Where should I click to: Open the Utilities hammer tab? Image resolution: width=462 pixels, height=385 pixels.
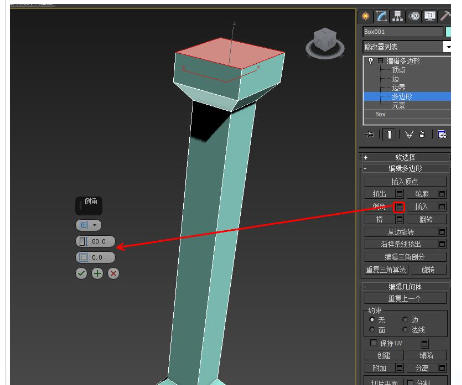tap(445, 16)
